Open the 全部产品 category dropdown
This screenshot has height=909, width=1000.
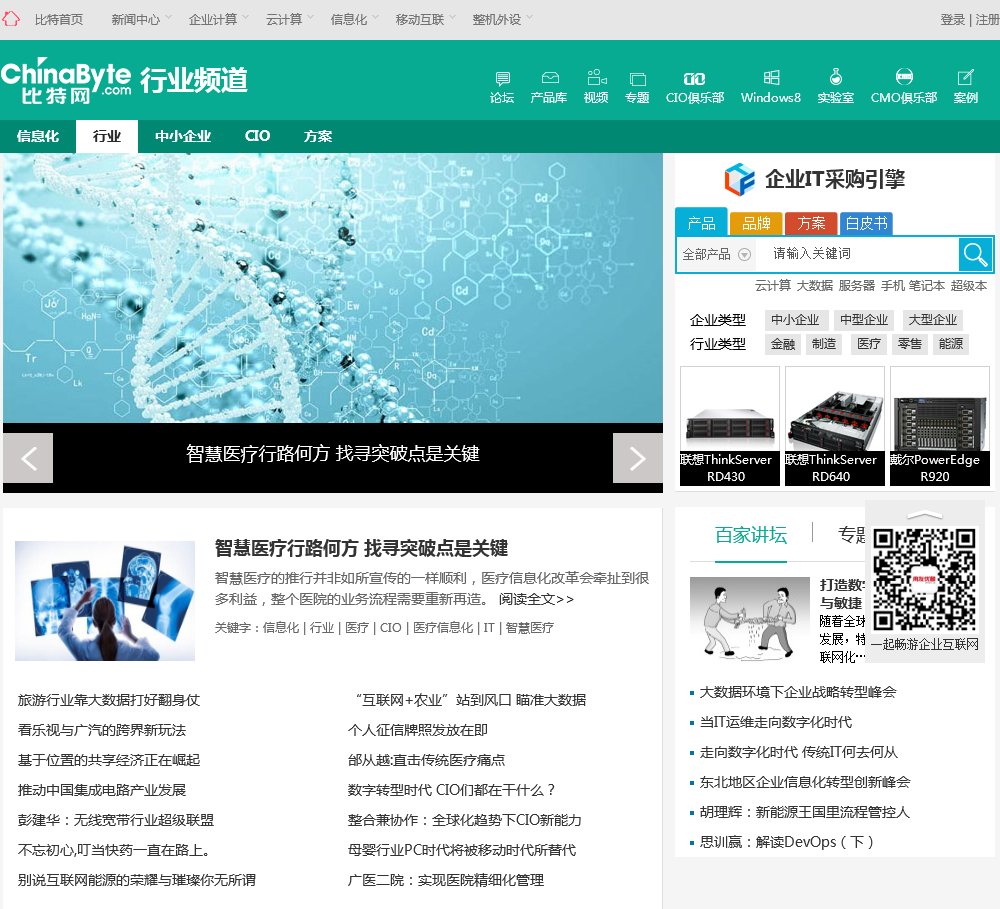coord(716,255)
